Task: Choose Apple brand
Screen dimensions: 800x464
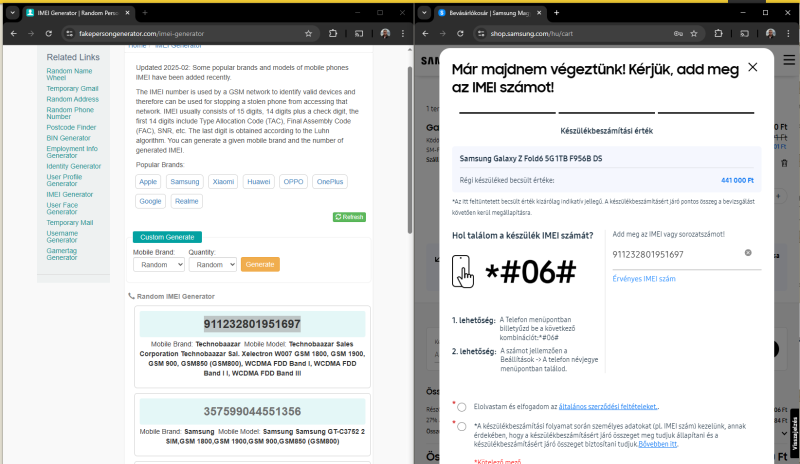Action: (148, 182)
